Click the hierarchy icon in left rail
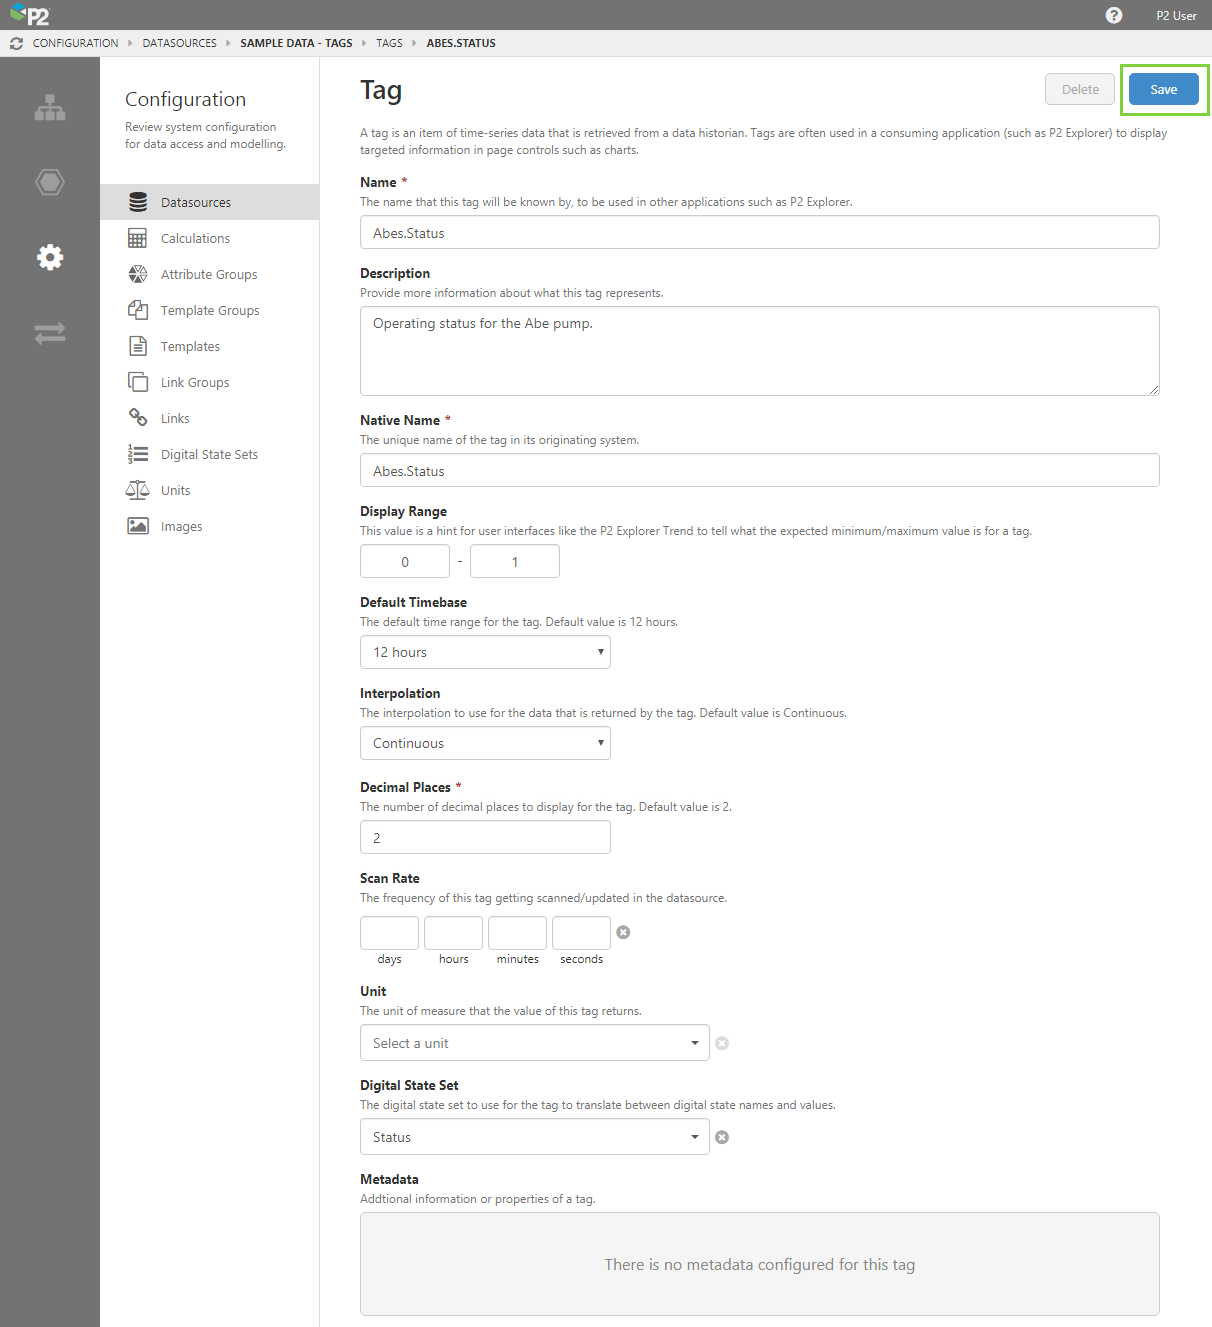This screenshot has width=1212, height=1327. click(50, 108)
